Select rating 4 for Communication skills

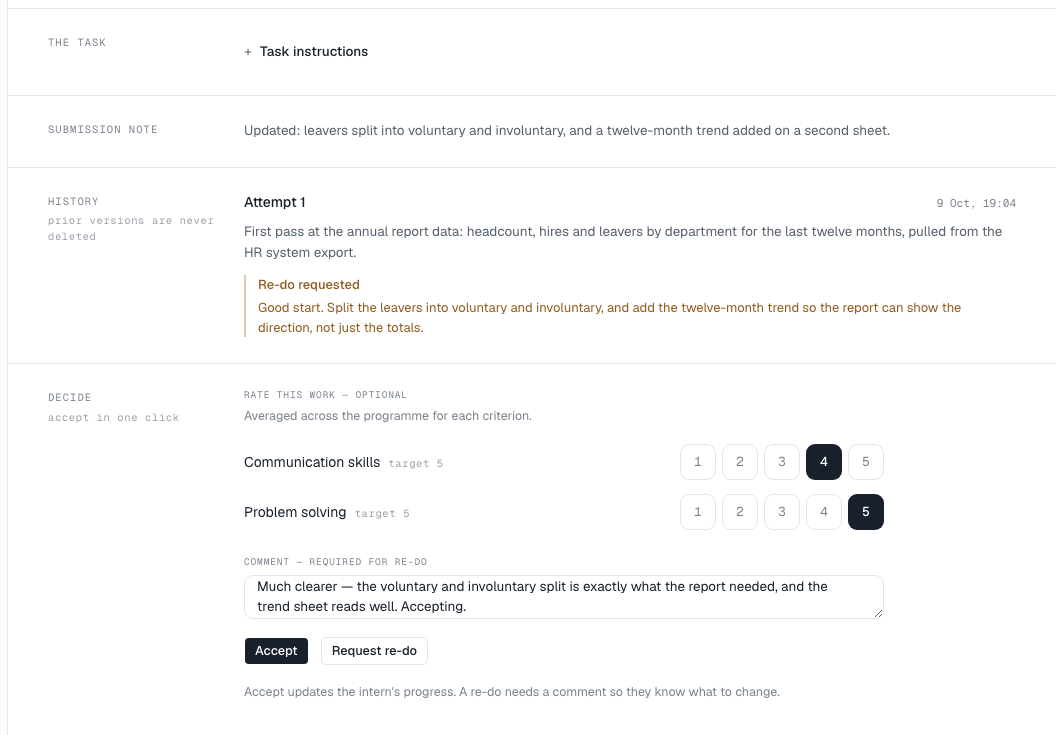point(824,462)
